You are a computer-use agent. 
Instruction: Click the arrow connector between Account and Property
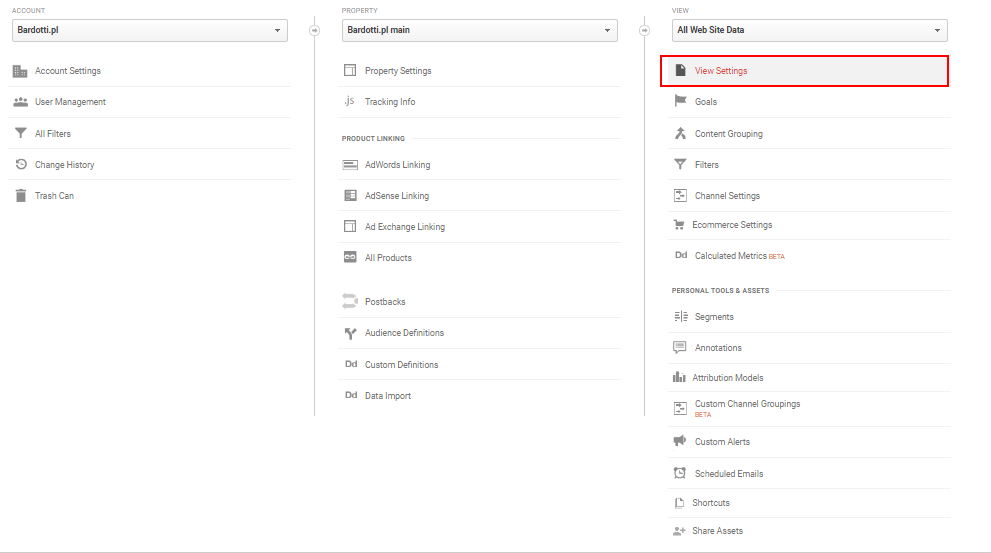(314, 30)
